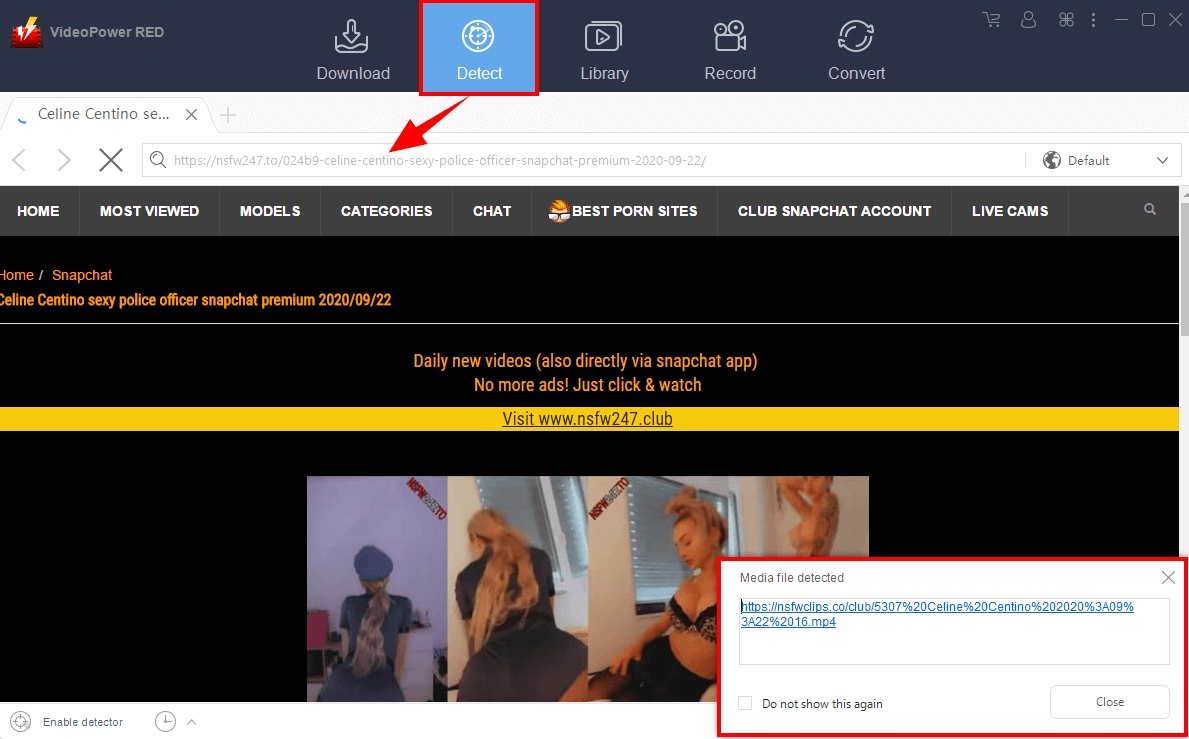Click the clock icon in the bottom bar

[x=165, y=722]
